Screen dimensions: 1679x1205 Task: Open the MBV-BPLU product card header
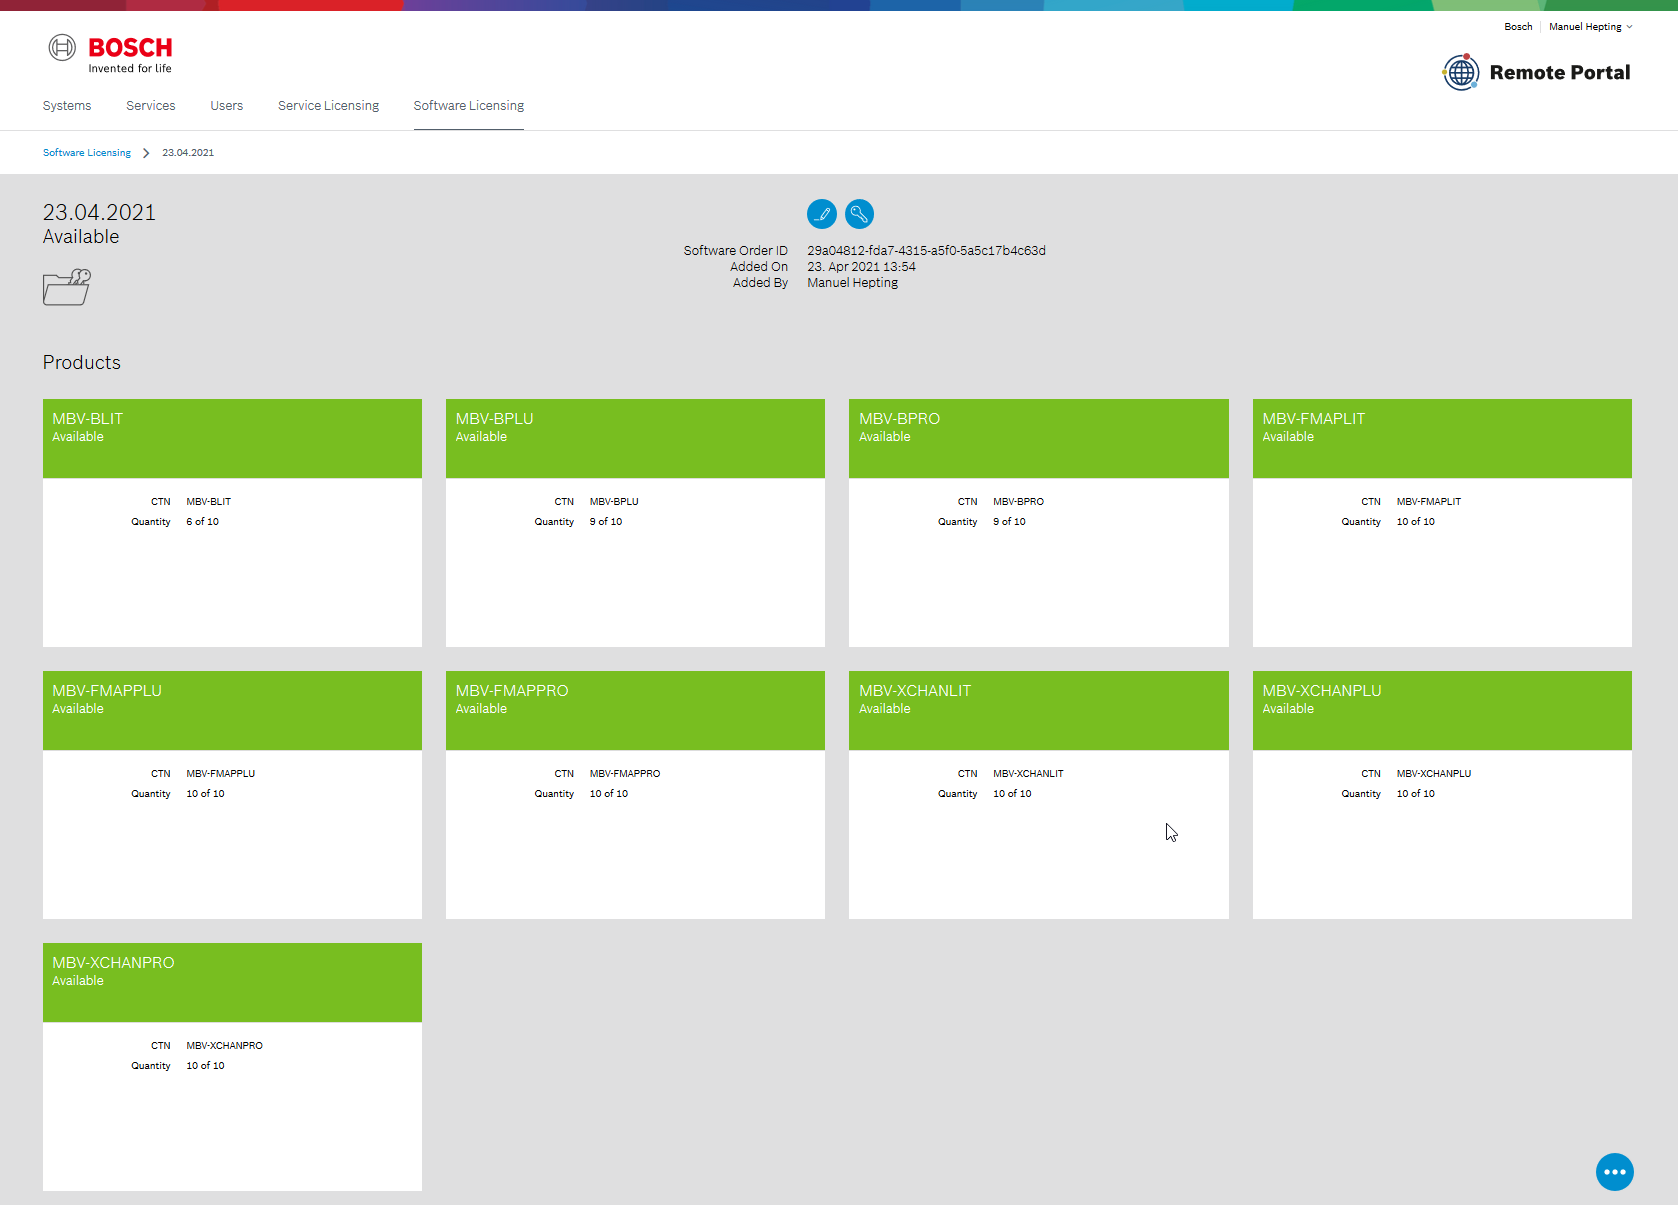click(636, 439)
